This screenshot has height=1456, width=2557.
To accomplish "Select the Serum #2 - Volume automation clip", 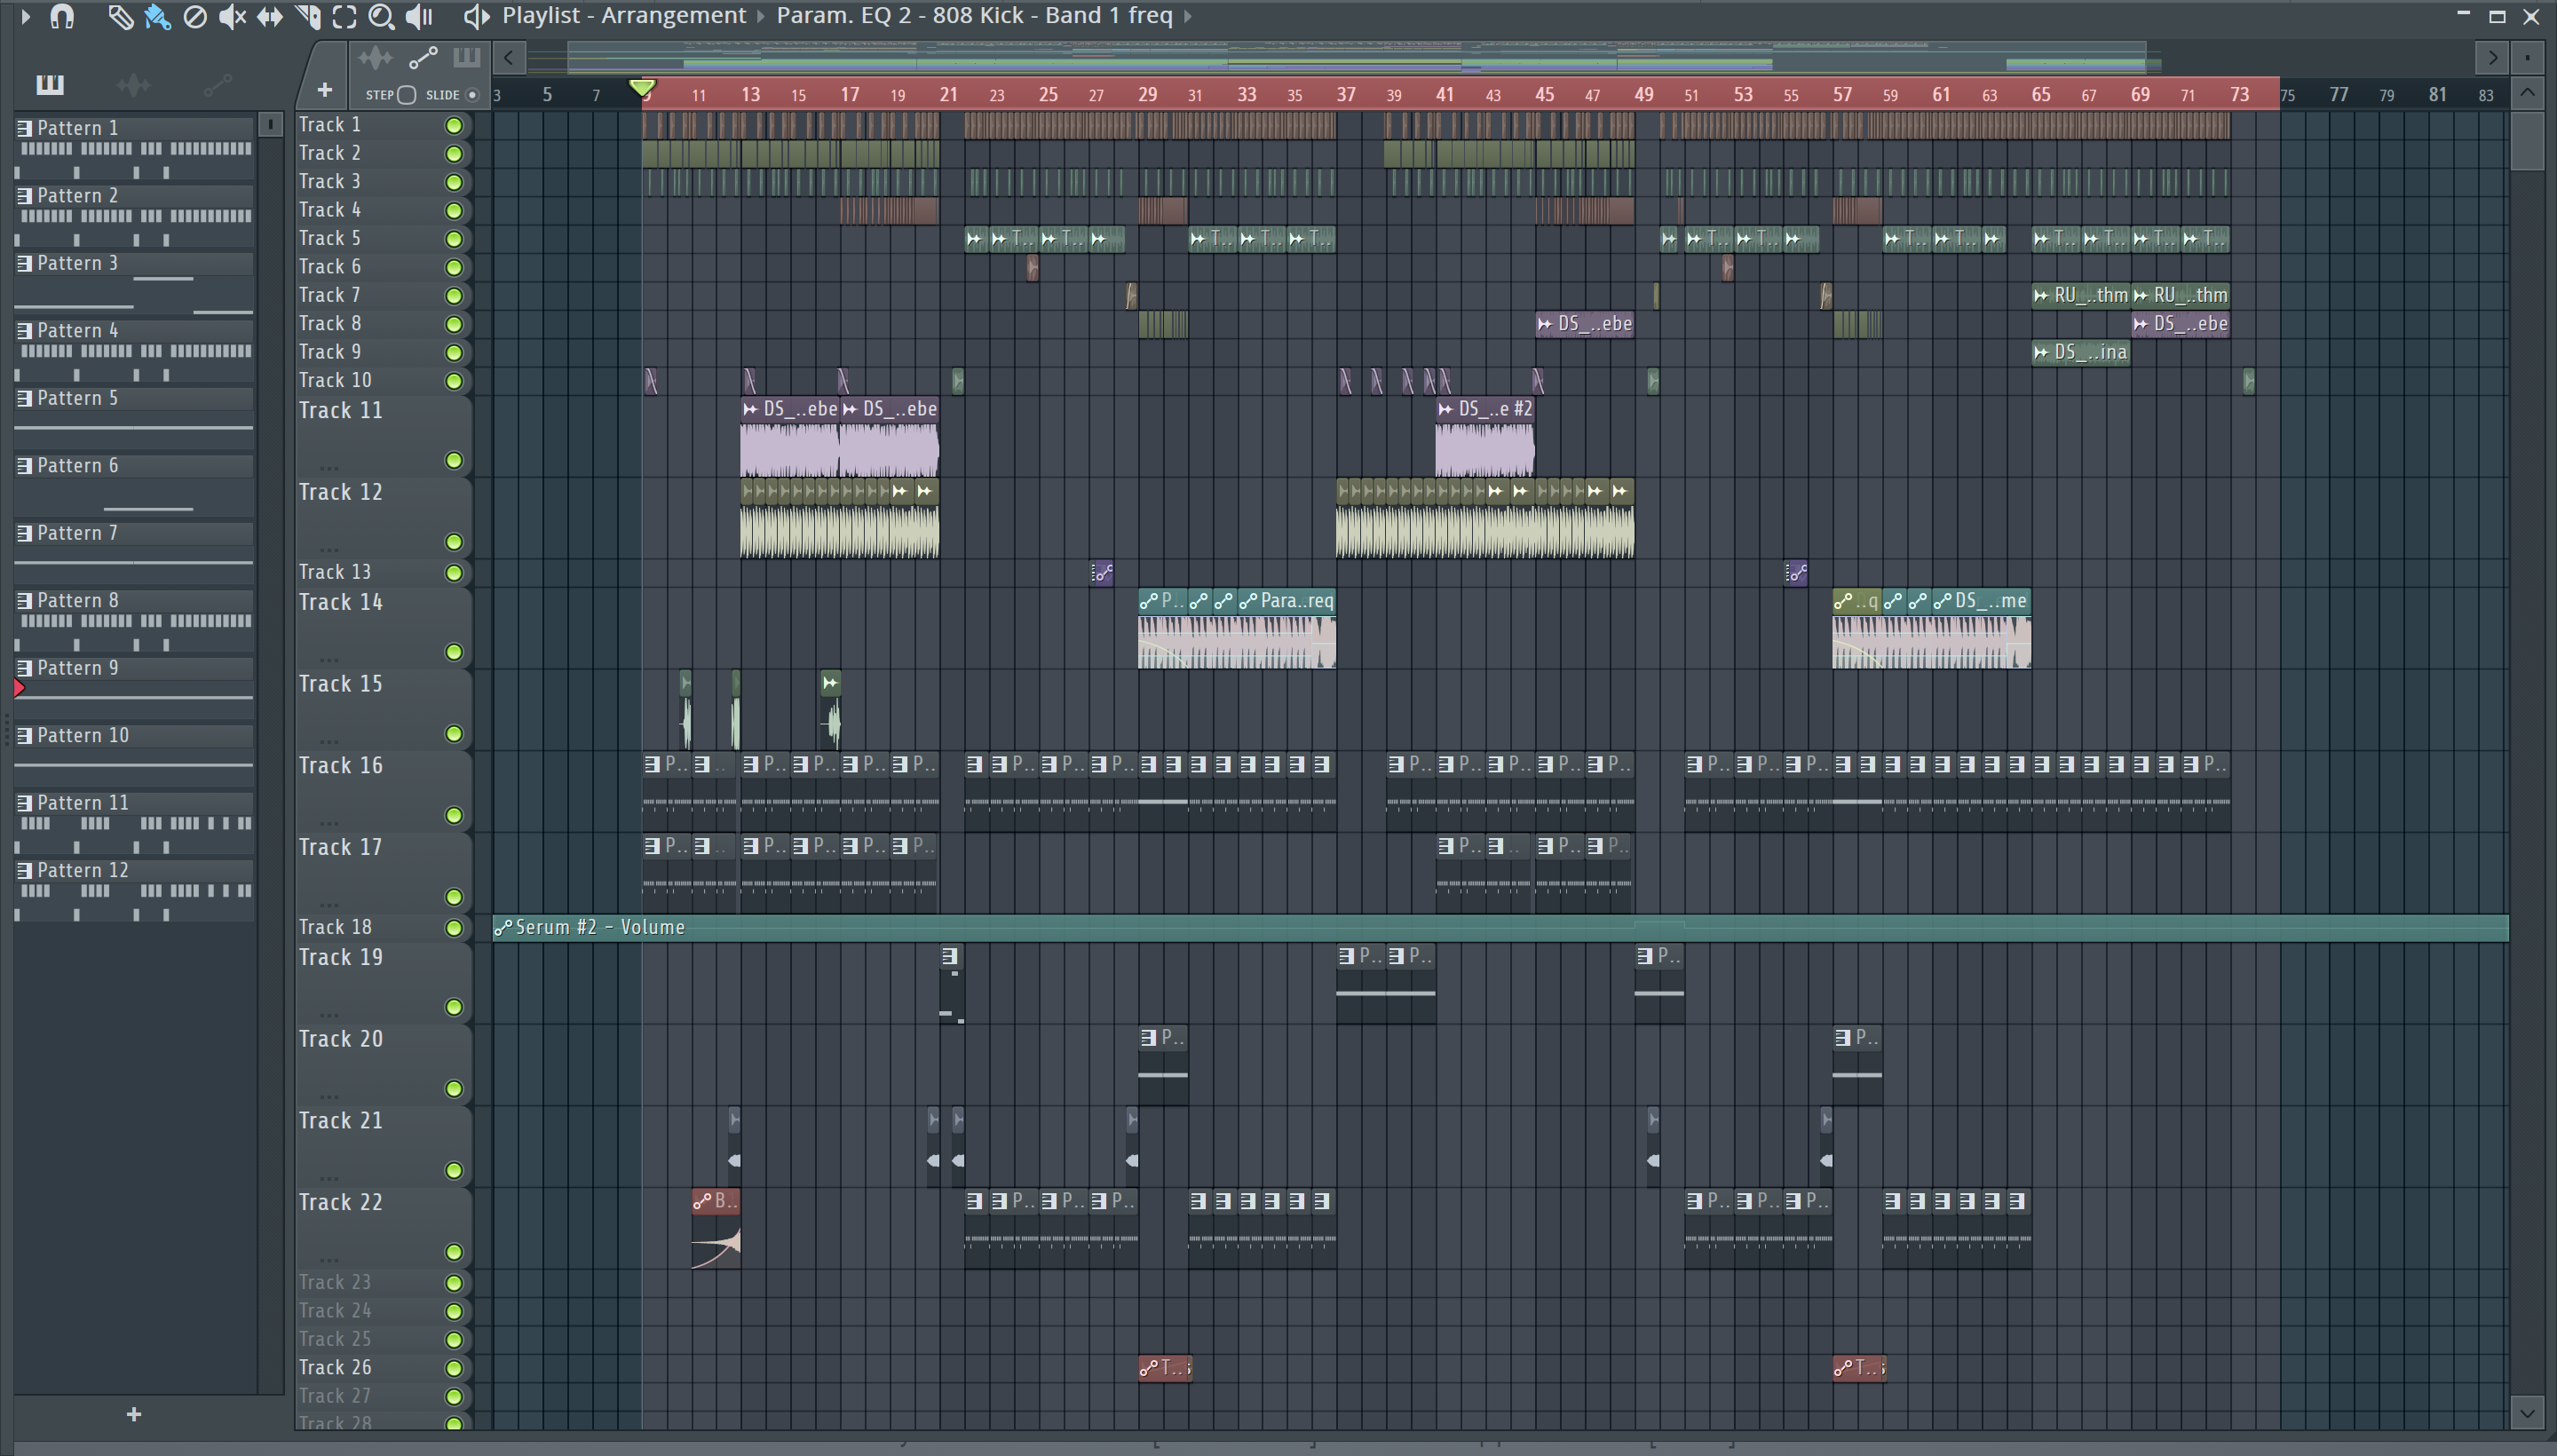I will [1500, 927].
